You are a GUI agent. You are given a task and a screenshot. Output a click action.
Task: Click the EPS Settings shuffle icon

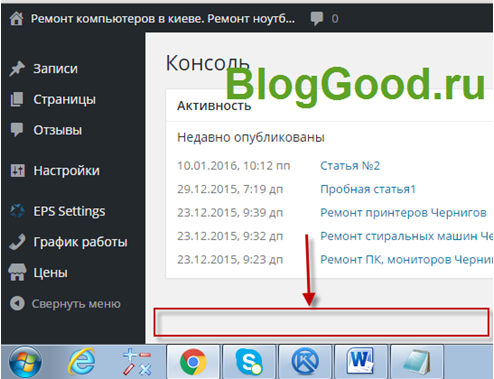[17, 211]
